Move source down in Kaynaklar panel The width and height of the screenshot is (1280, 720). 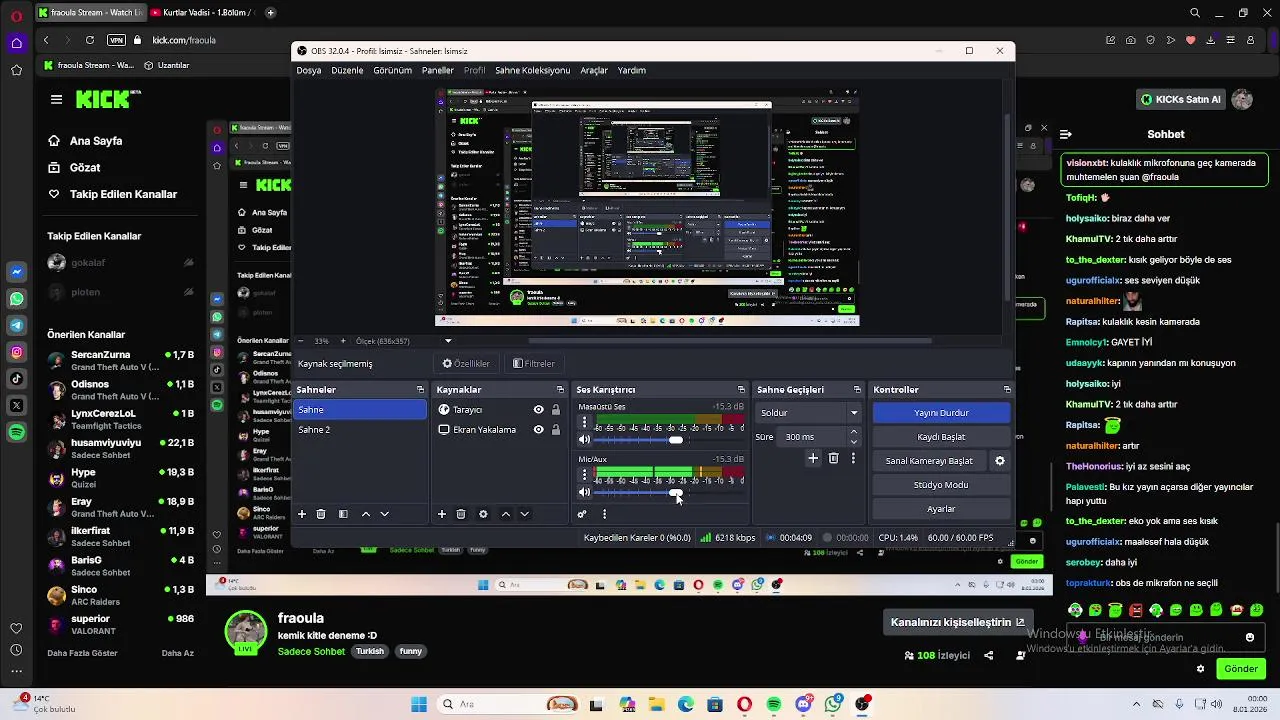pos(524,514)
